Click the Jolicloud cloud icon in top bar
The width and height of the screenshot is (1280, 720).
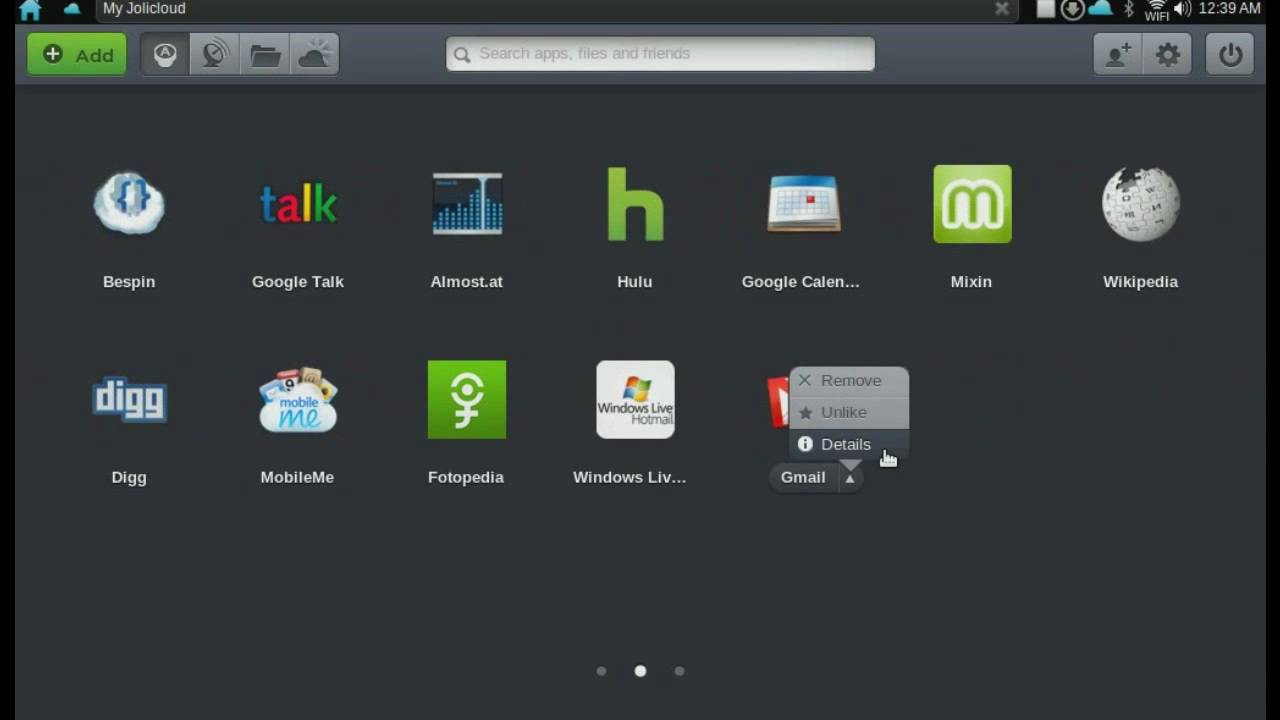click(x=72, y=9)
